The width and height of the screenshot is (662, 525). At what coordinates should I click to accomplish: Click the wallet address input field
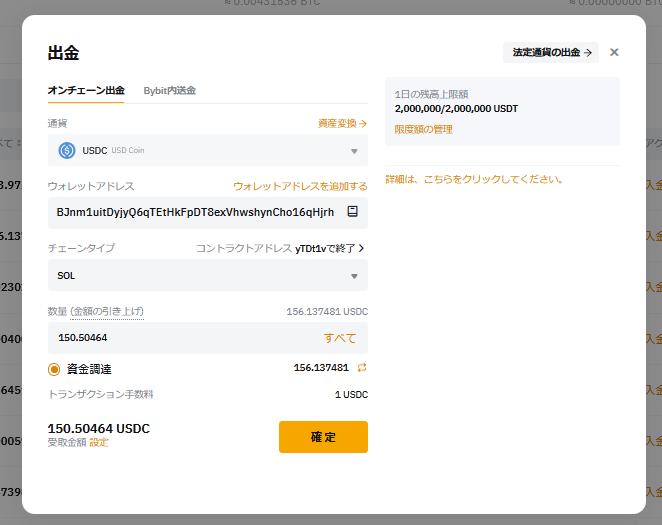195,212
